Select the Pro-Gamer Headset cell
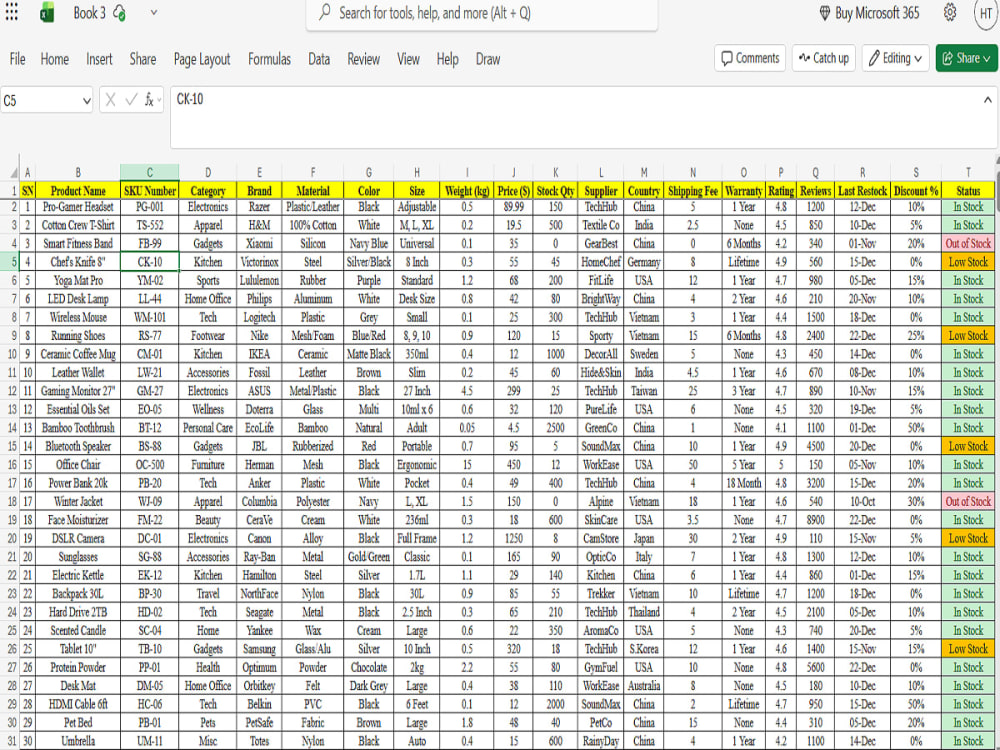This screenshot has width=1000, height=750. tap(78, 207)
